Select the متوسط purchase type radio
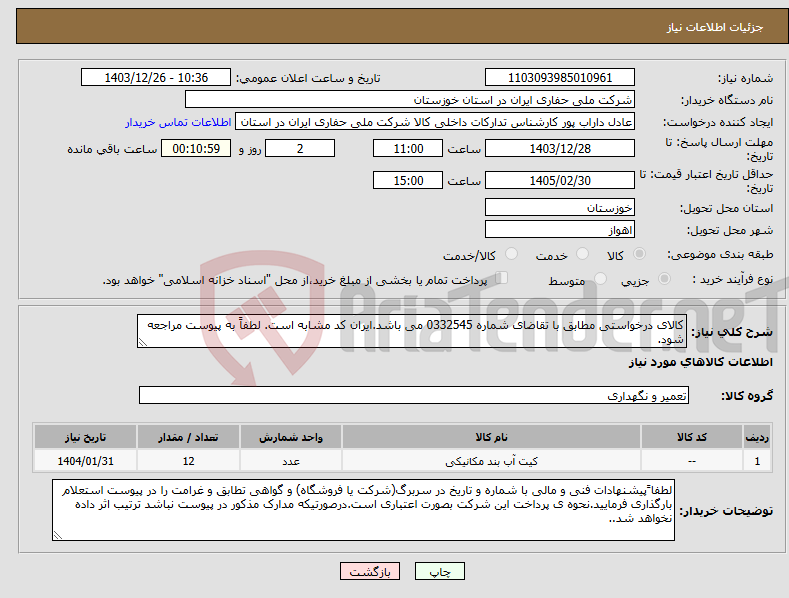The image size is (789, 598). click(600, 278)
